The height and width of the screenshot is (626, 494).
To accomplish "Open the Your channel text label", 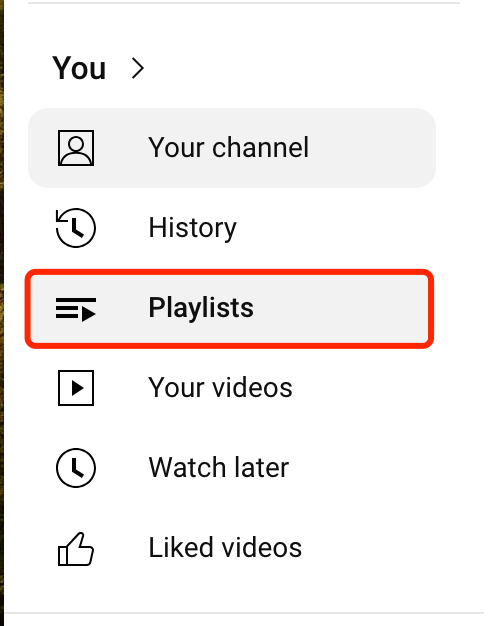I will click(x=228, y=147).
